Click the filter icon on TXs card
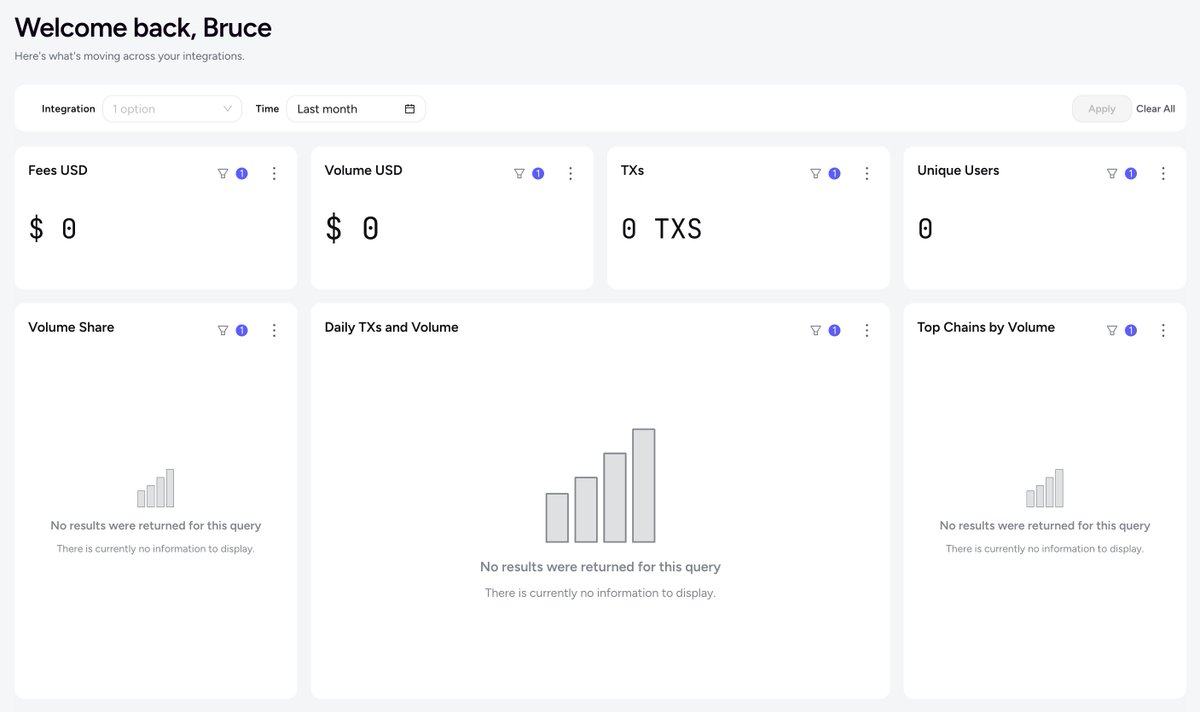1200x712 pixels. point(815,173)
